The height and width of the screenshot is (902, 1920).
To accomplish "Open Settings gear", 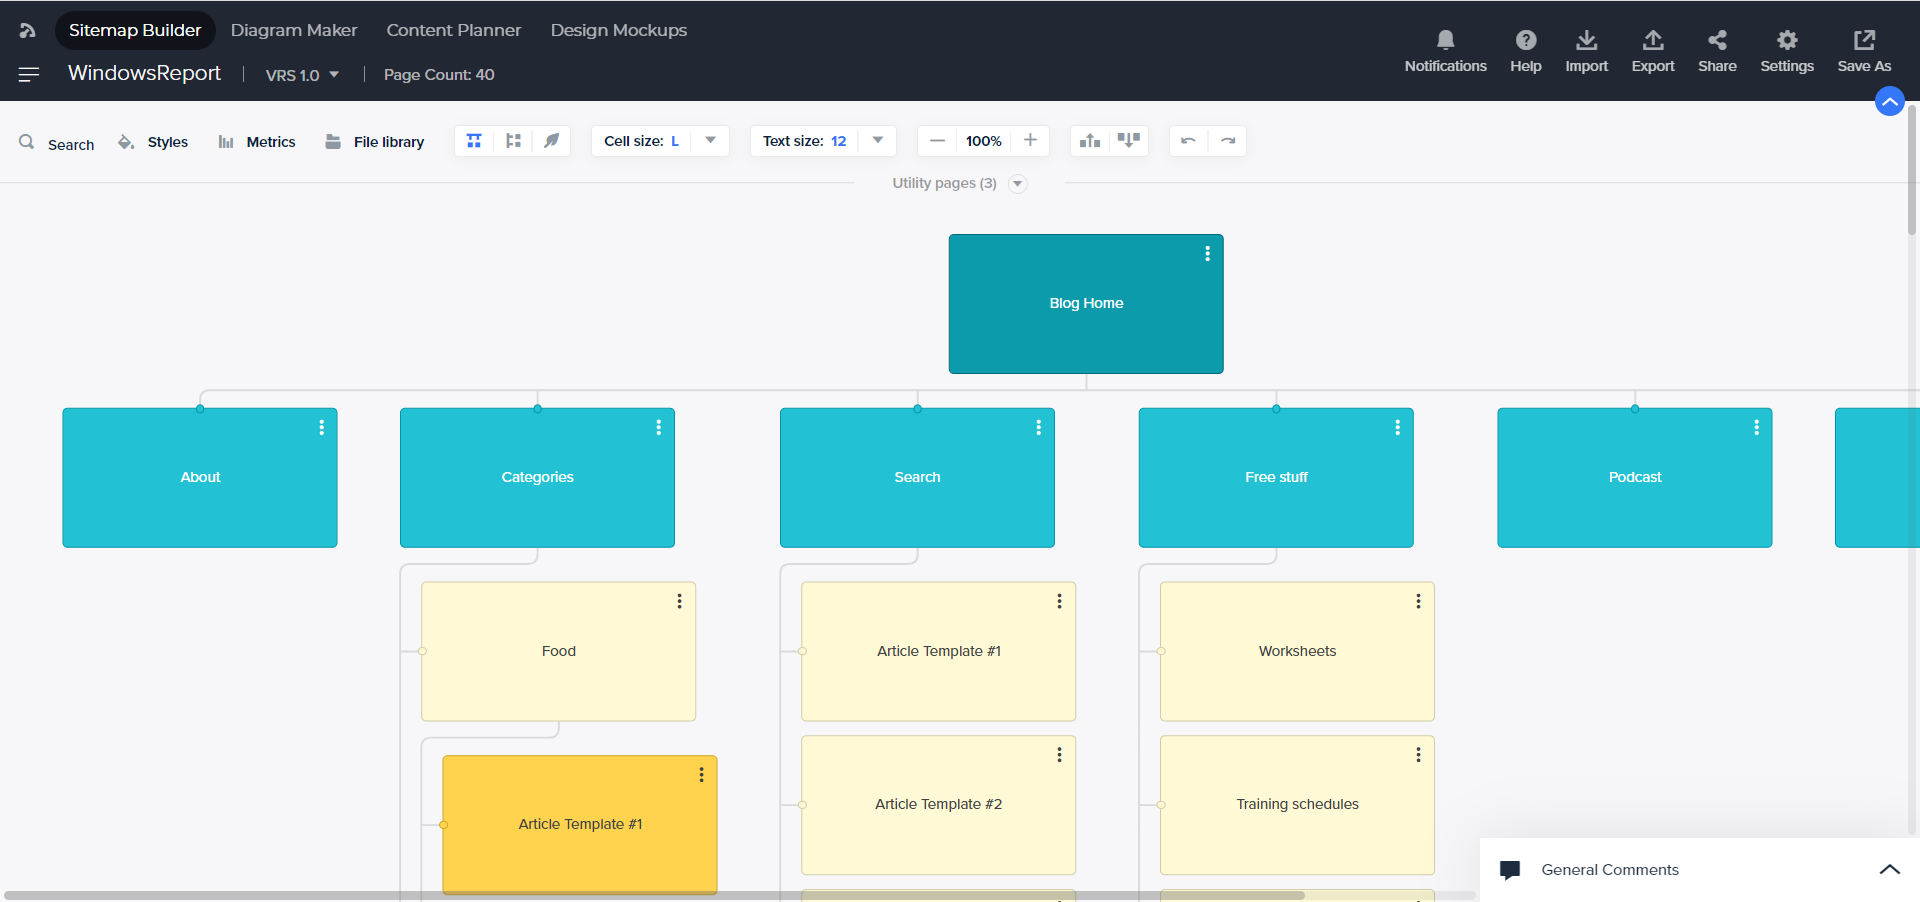I will tap(1786, 51).
